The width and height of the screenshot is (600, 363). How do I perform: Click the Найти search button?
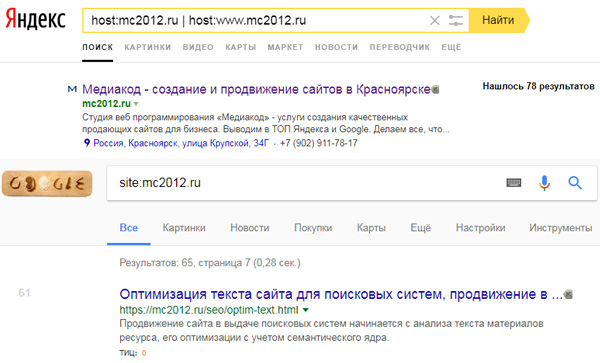coord(499,20)
